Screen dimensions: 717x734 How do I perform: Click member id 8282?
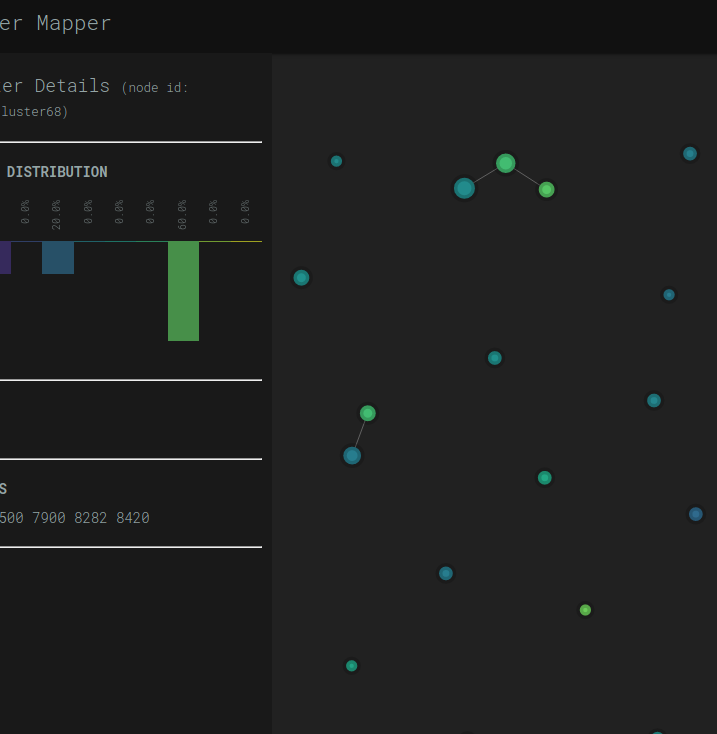pos(91,518)
